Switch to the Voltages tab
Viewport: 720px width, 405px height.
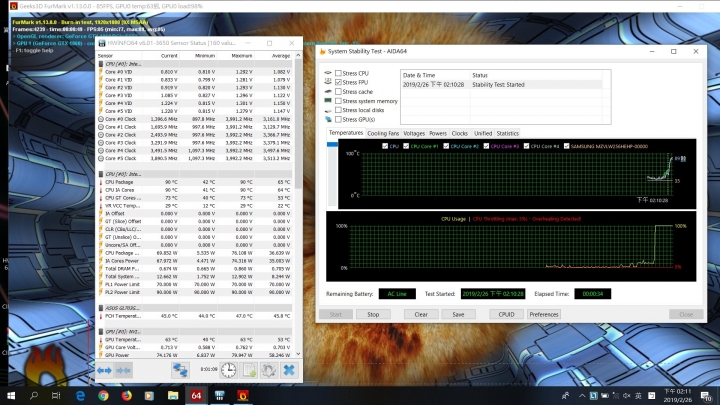414,133
